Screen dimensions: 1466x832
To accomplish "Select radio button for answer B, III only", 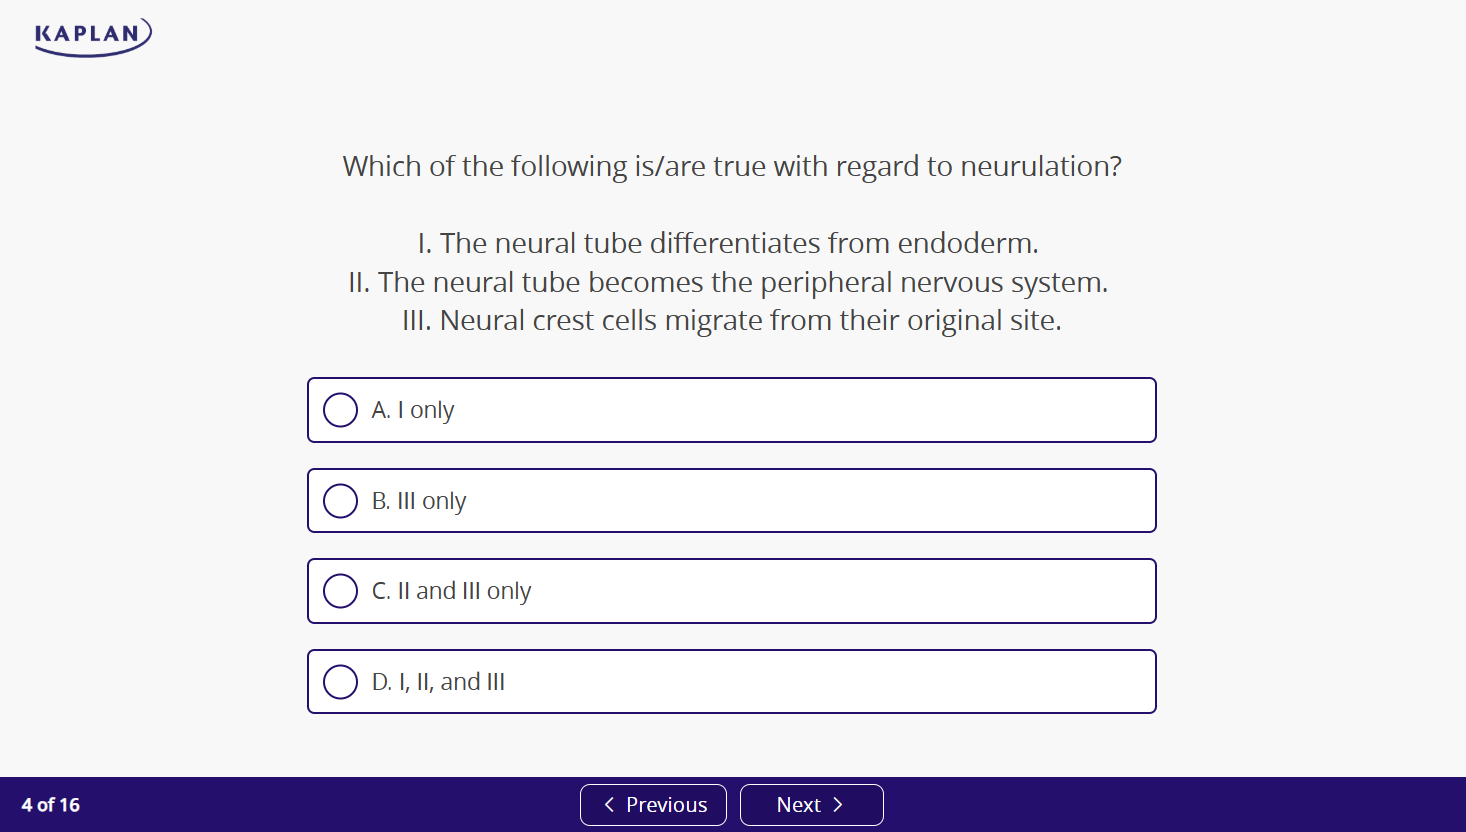I will [x=340, y=500].
